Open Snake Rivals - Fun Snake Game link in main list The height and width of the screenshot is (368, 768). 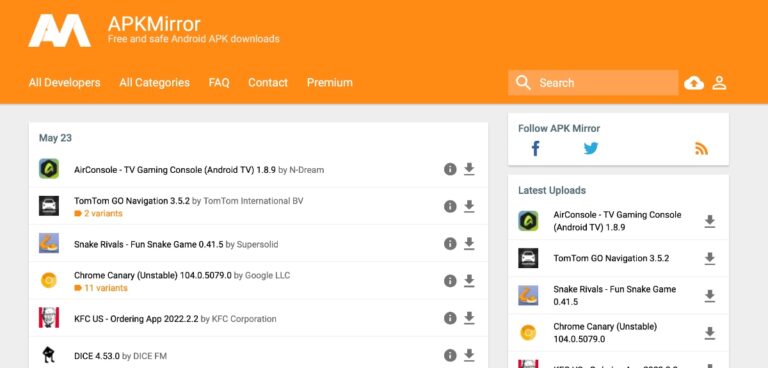pos(148,244)
